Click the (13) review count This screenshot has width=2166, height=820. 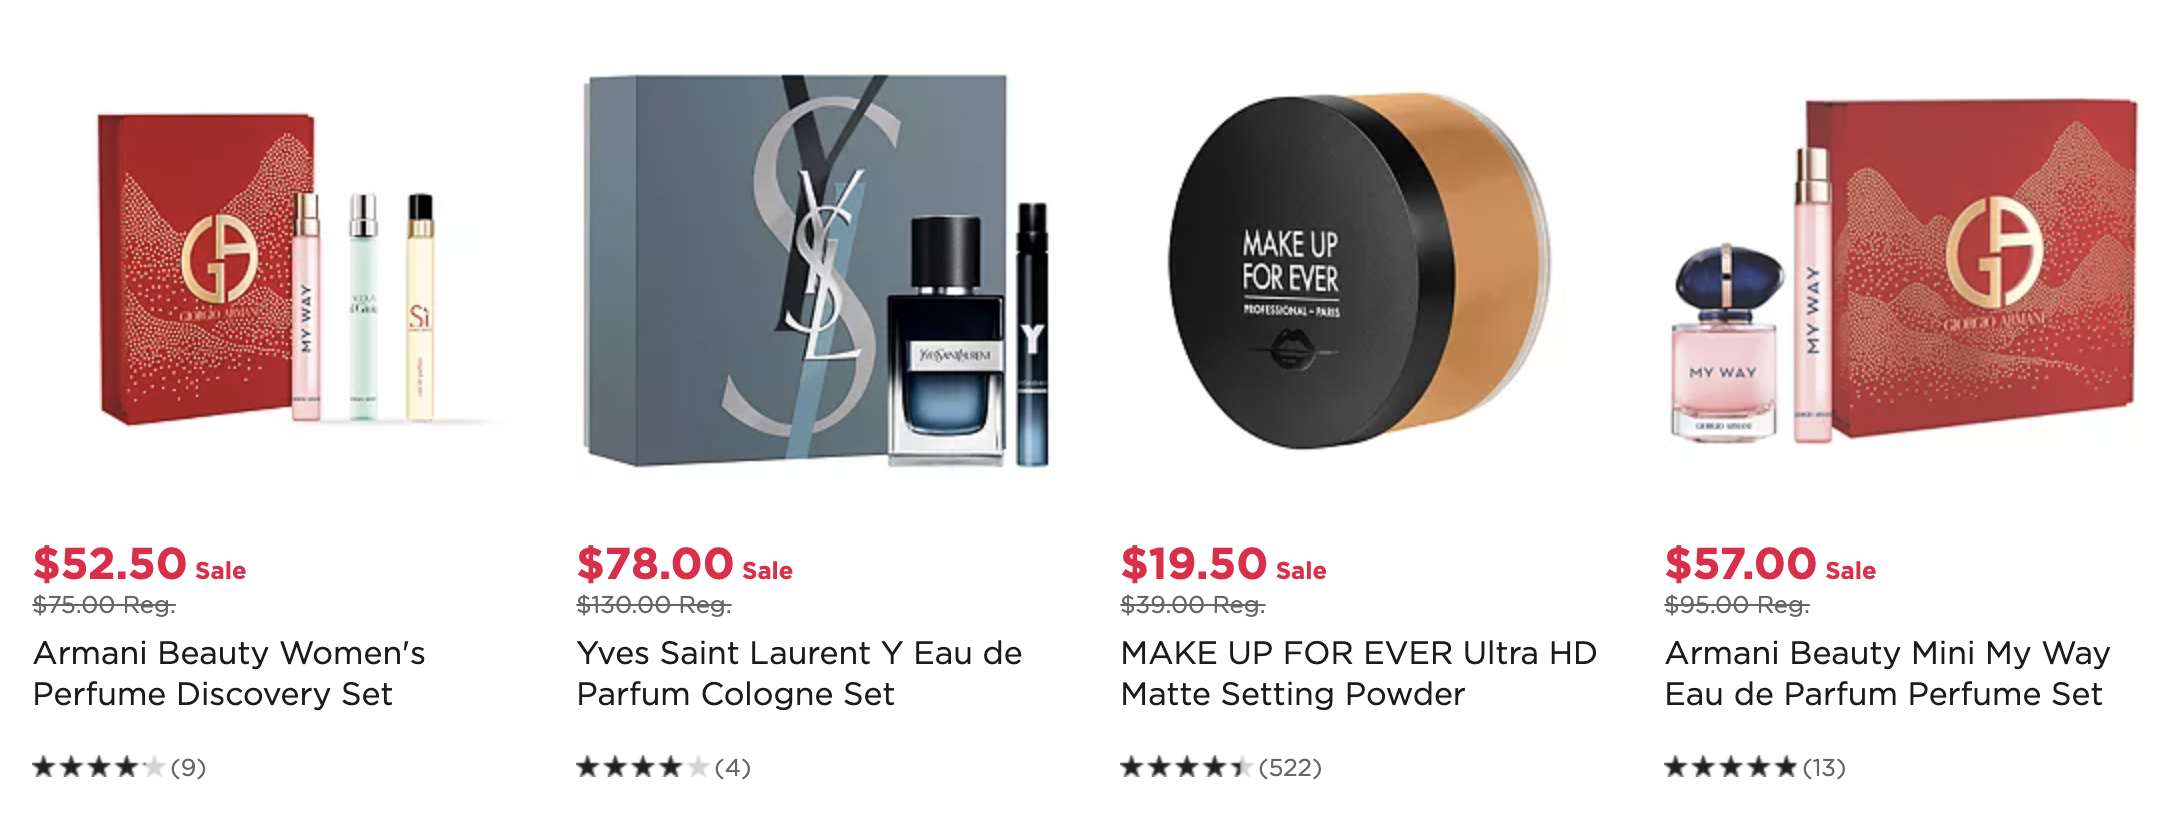[x=1824, y=767]
